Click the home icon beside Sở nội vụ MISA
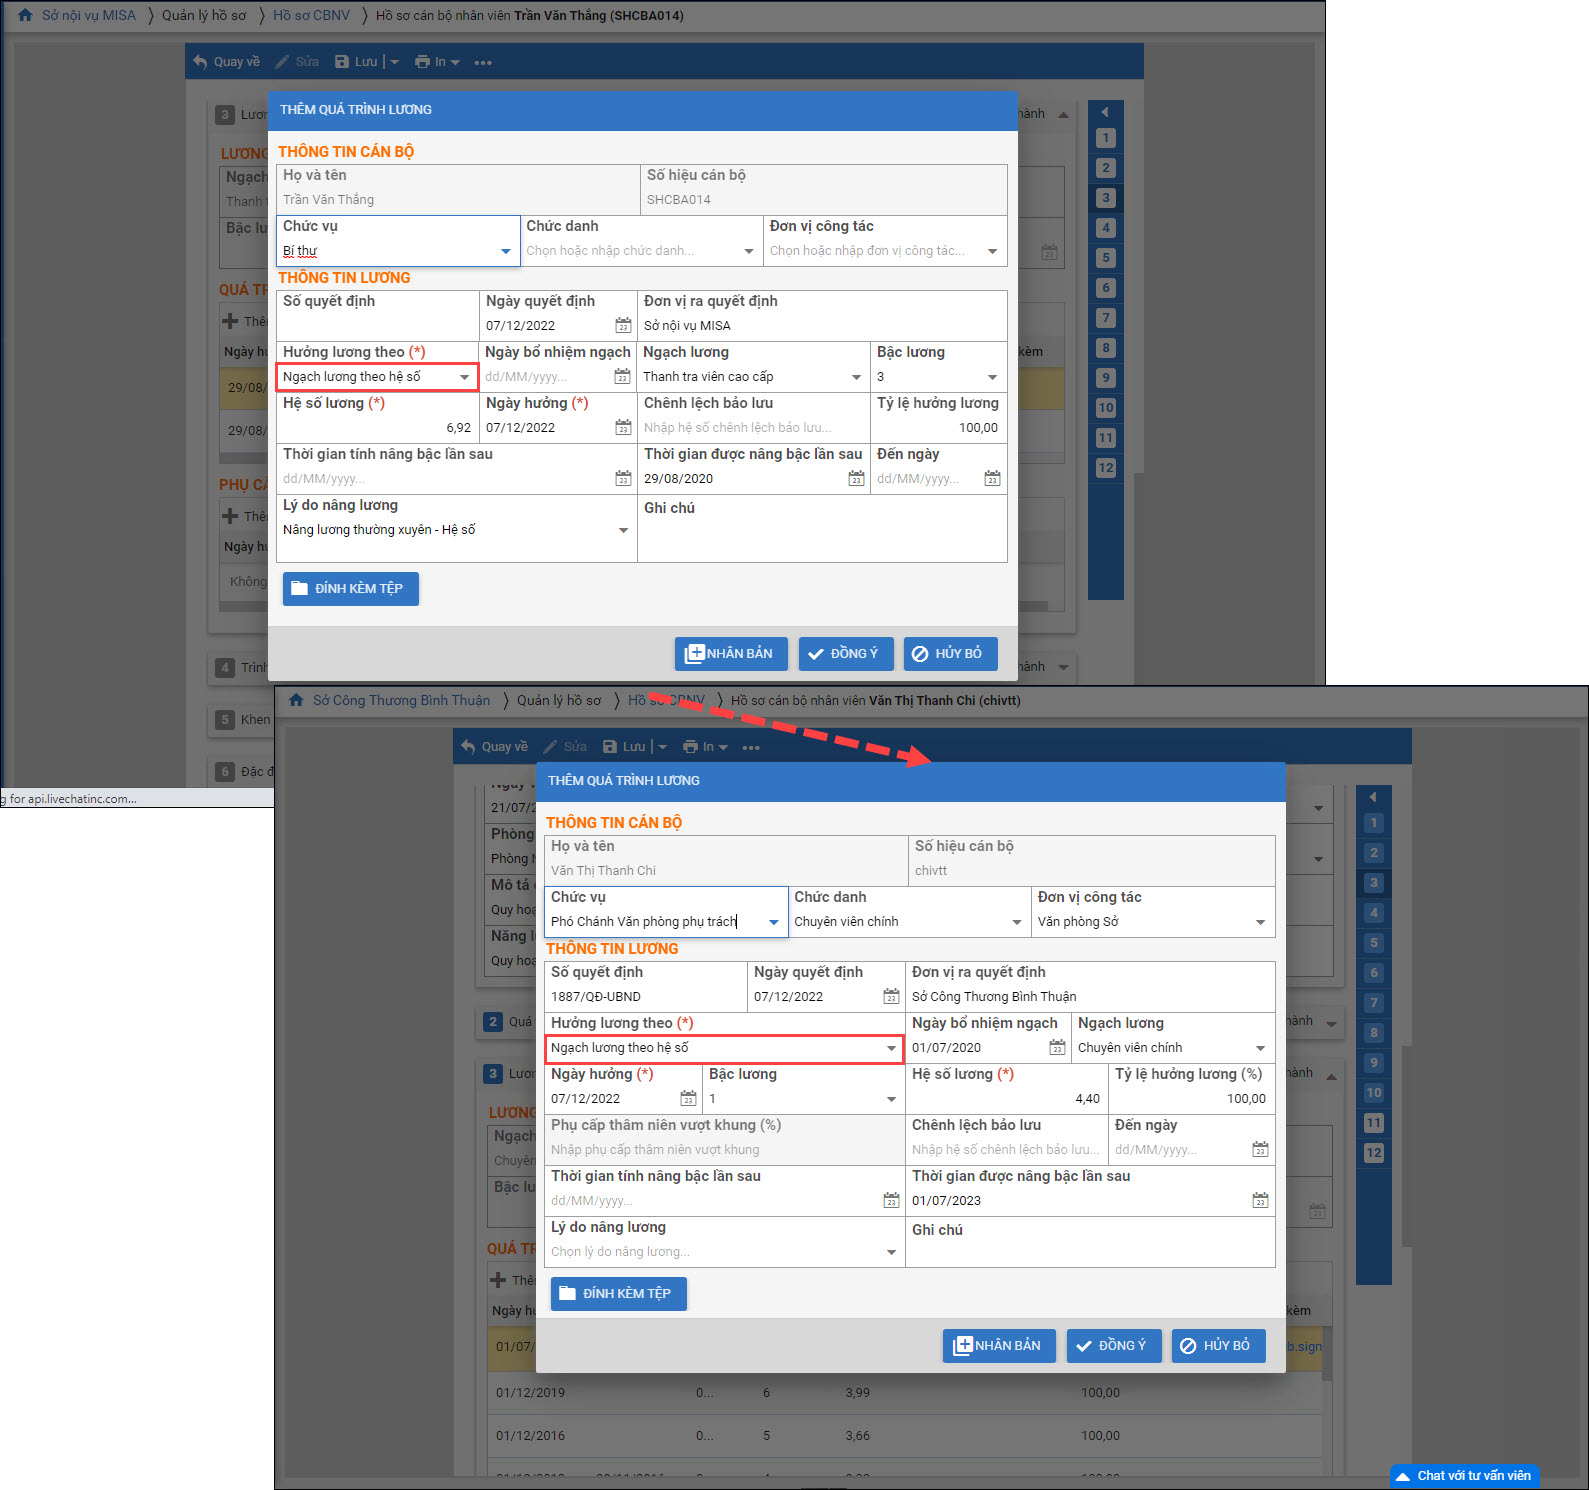The height and width of the screenshot is (1490, 1589). [x=25, y=15]
